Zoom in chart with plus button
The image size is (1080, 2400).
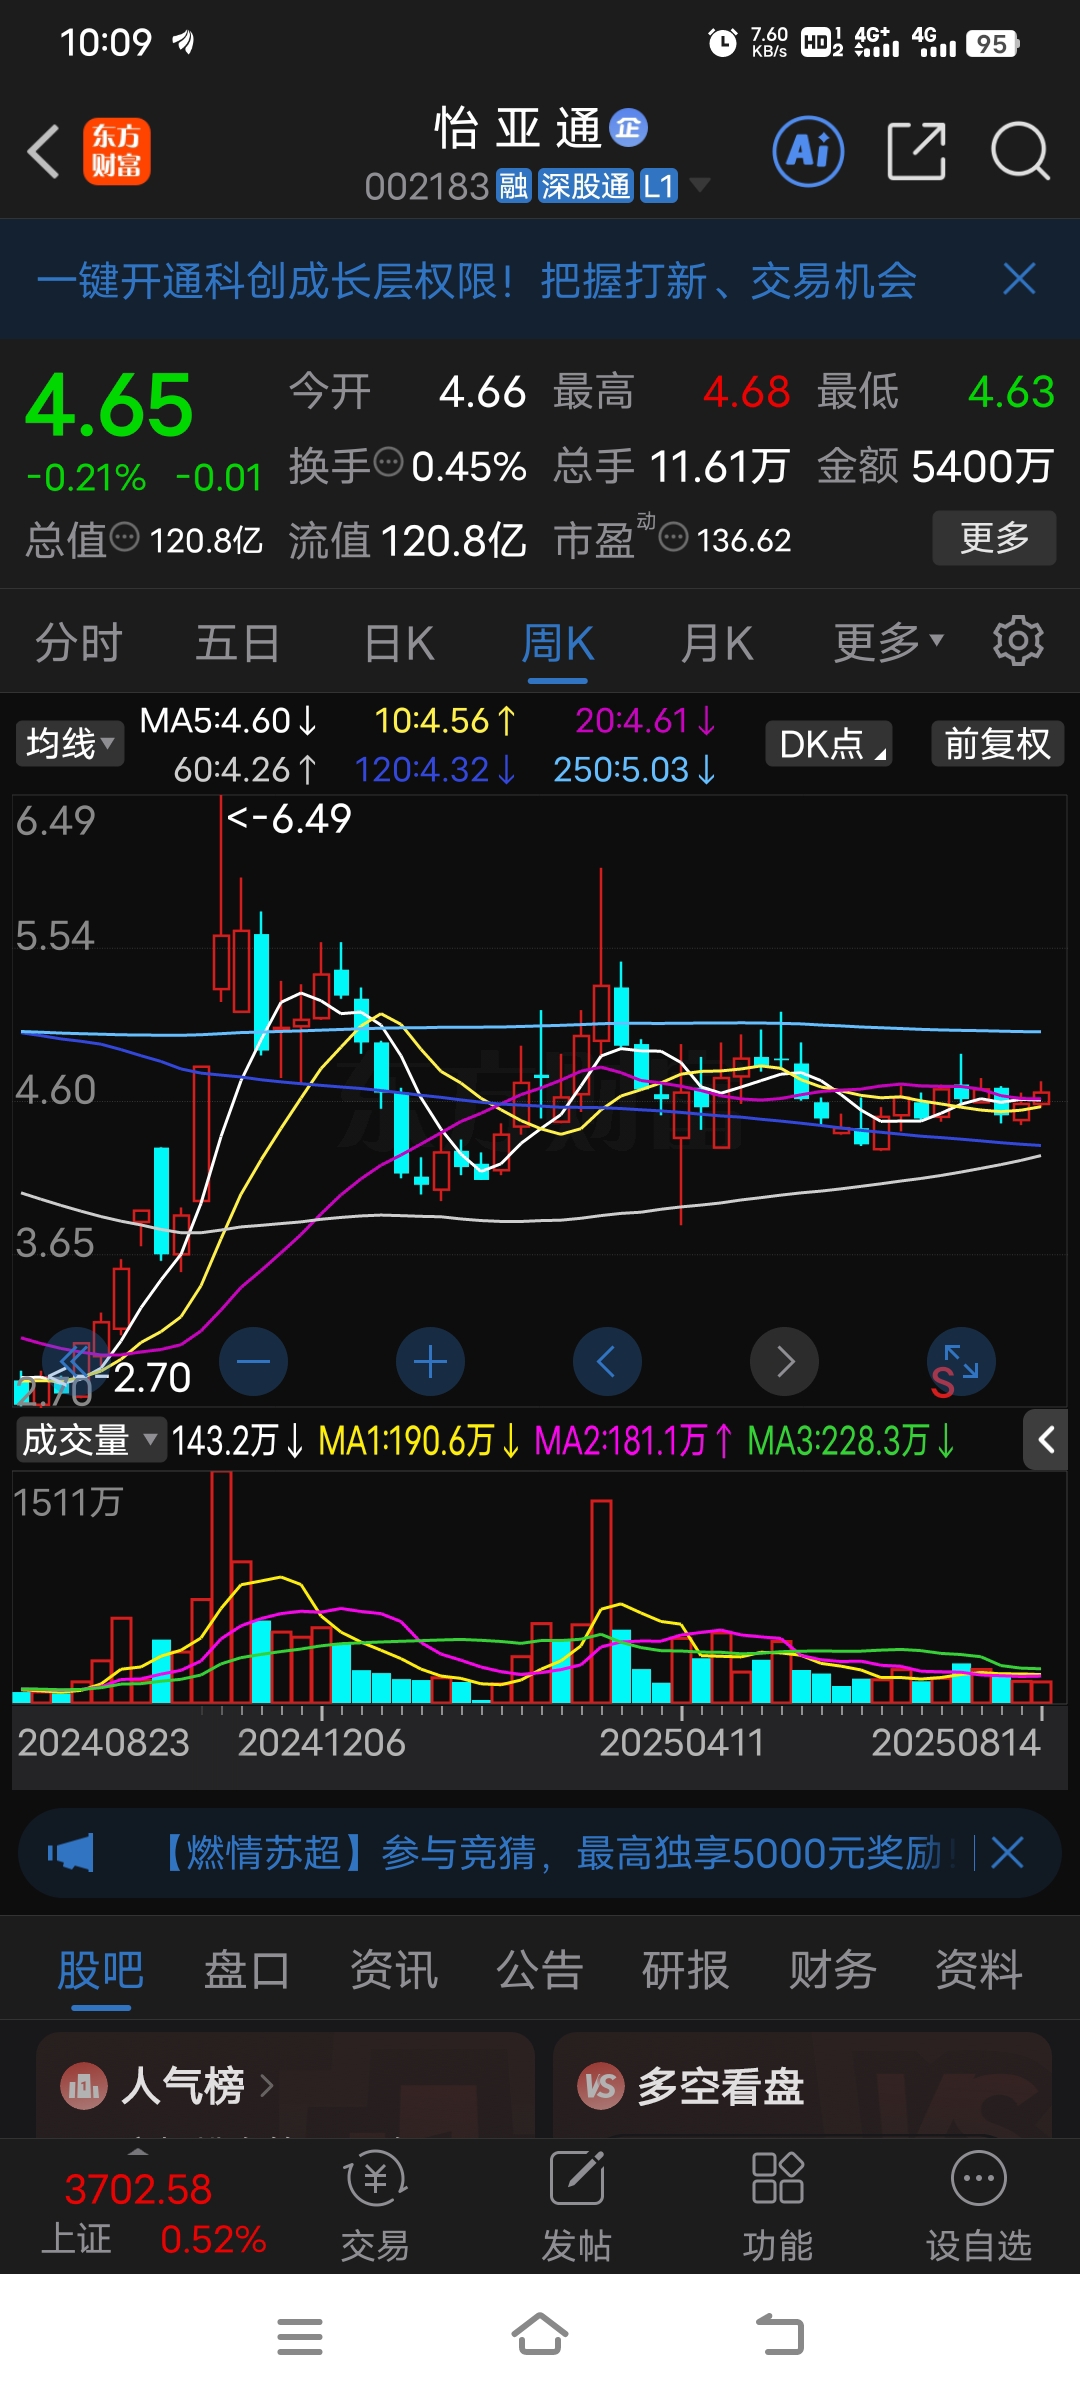click(x=430, y=1361)
